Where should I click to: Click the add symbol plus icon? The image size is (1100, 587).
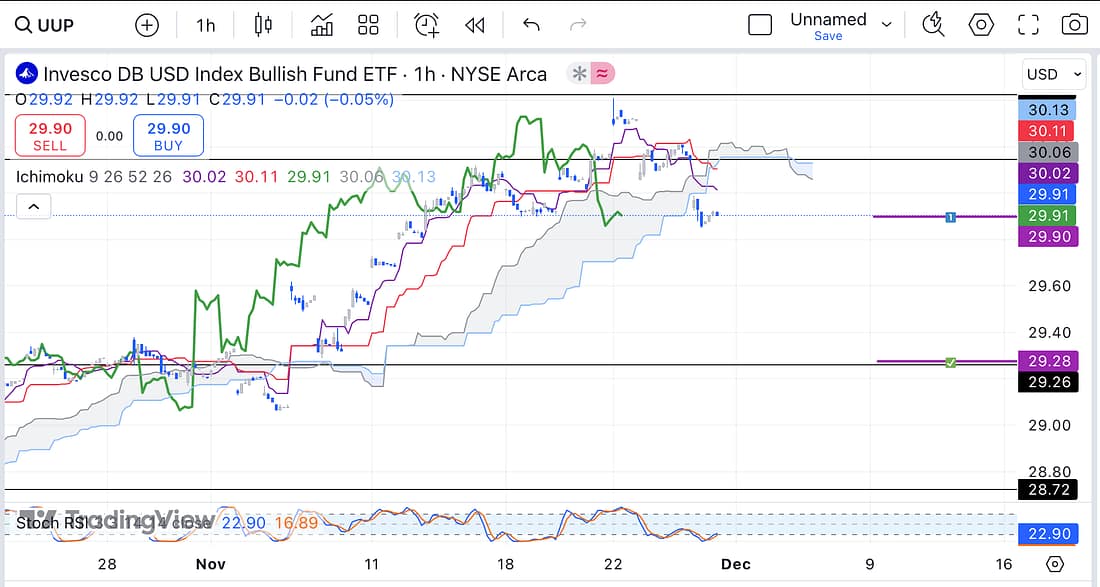click(x=147, y=25)
